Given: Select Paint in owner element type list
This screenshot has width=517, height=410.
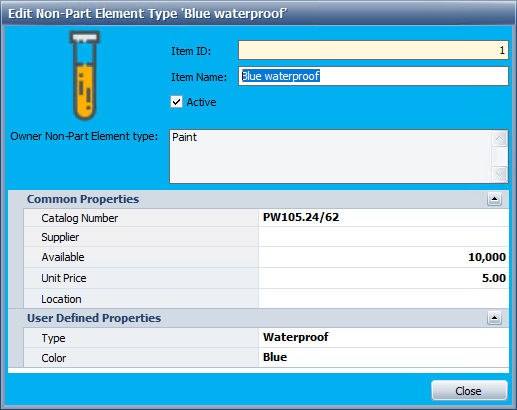Looking at the screenshot, I should [x=184, y=137].
